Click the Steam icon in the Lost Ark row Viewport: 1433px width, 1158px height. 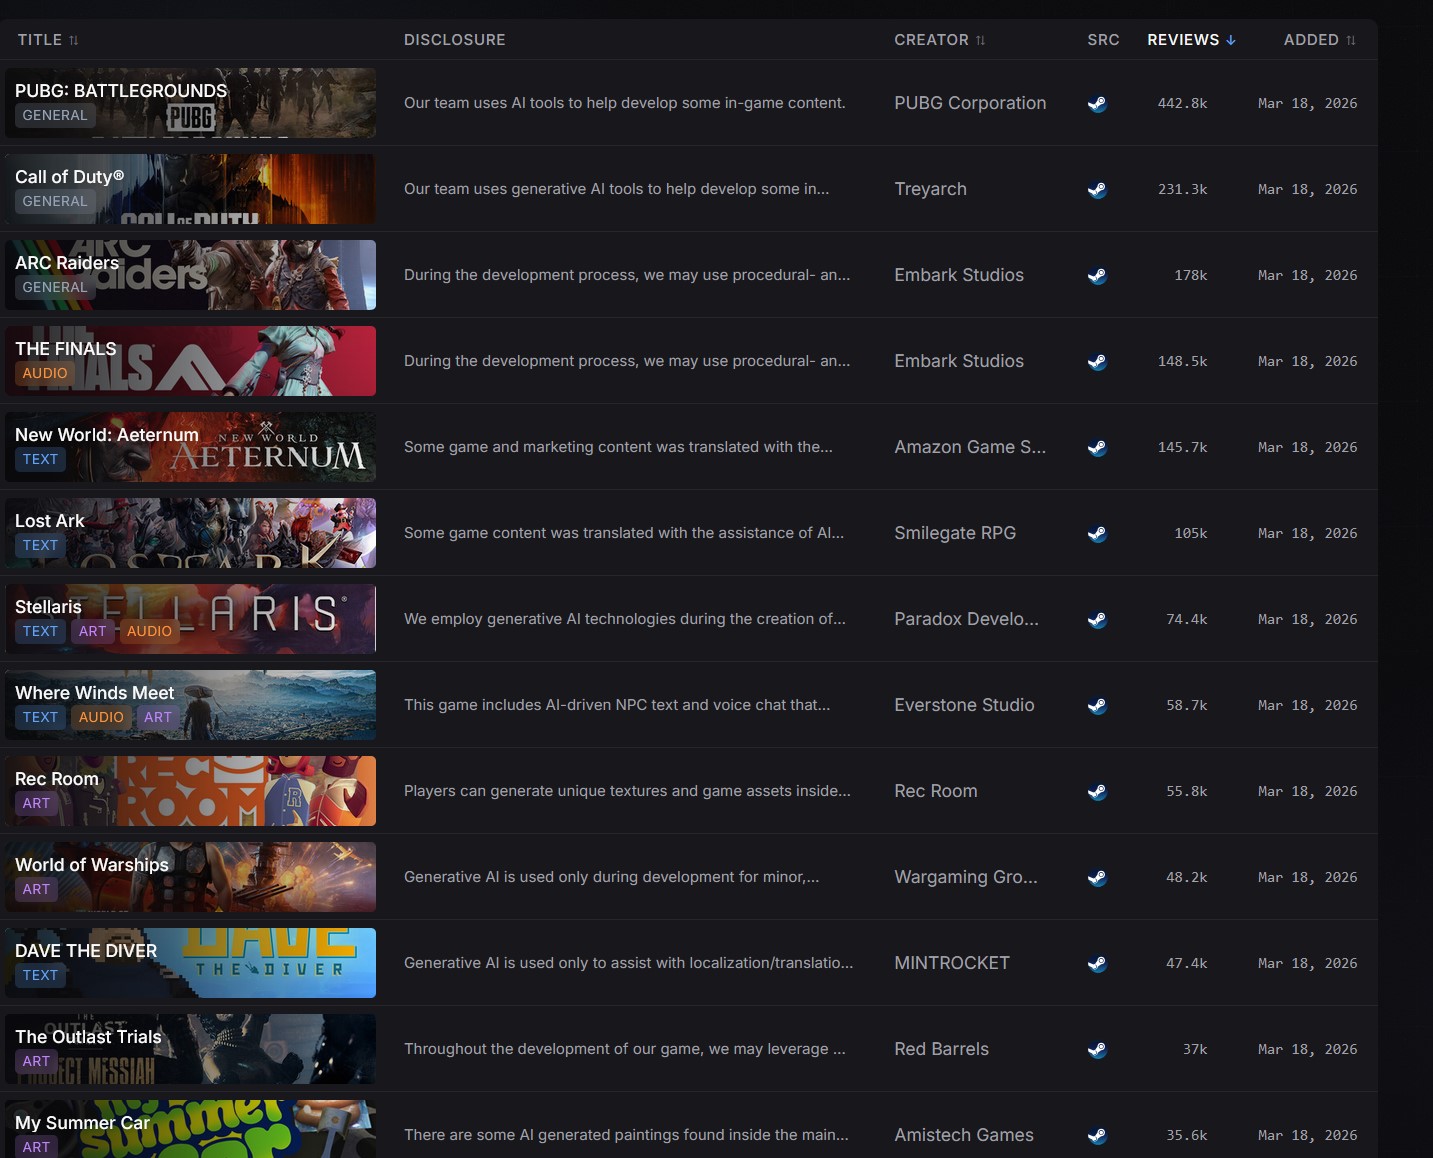[1097, 534]
